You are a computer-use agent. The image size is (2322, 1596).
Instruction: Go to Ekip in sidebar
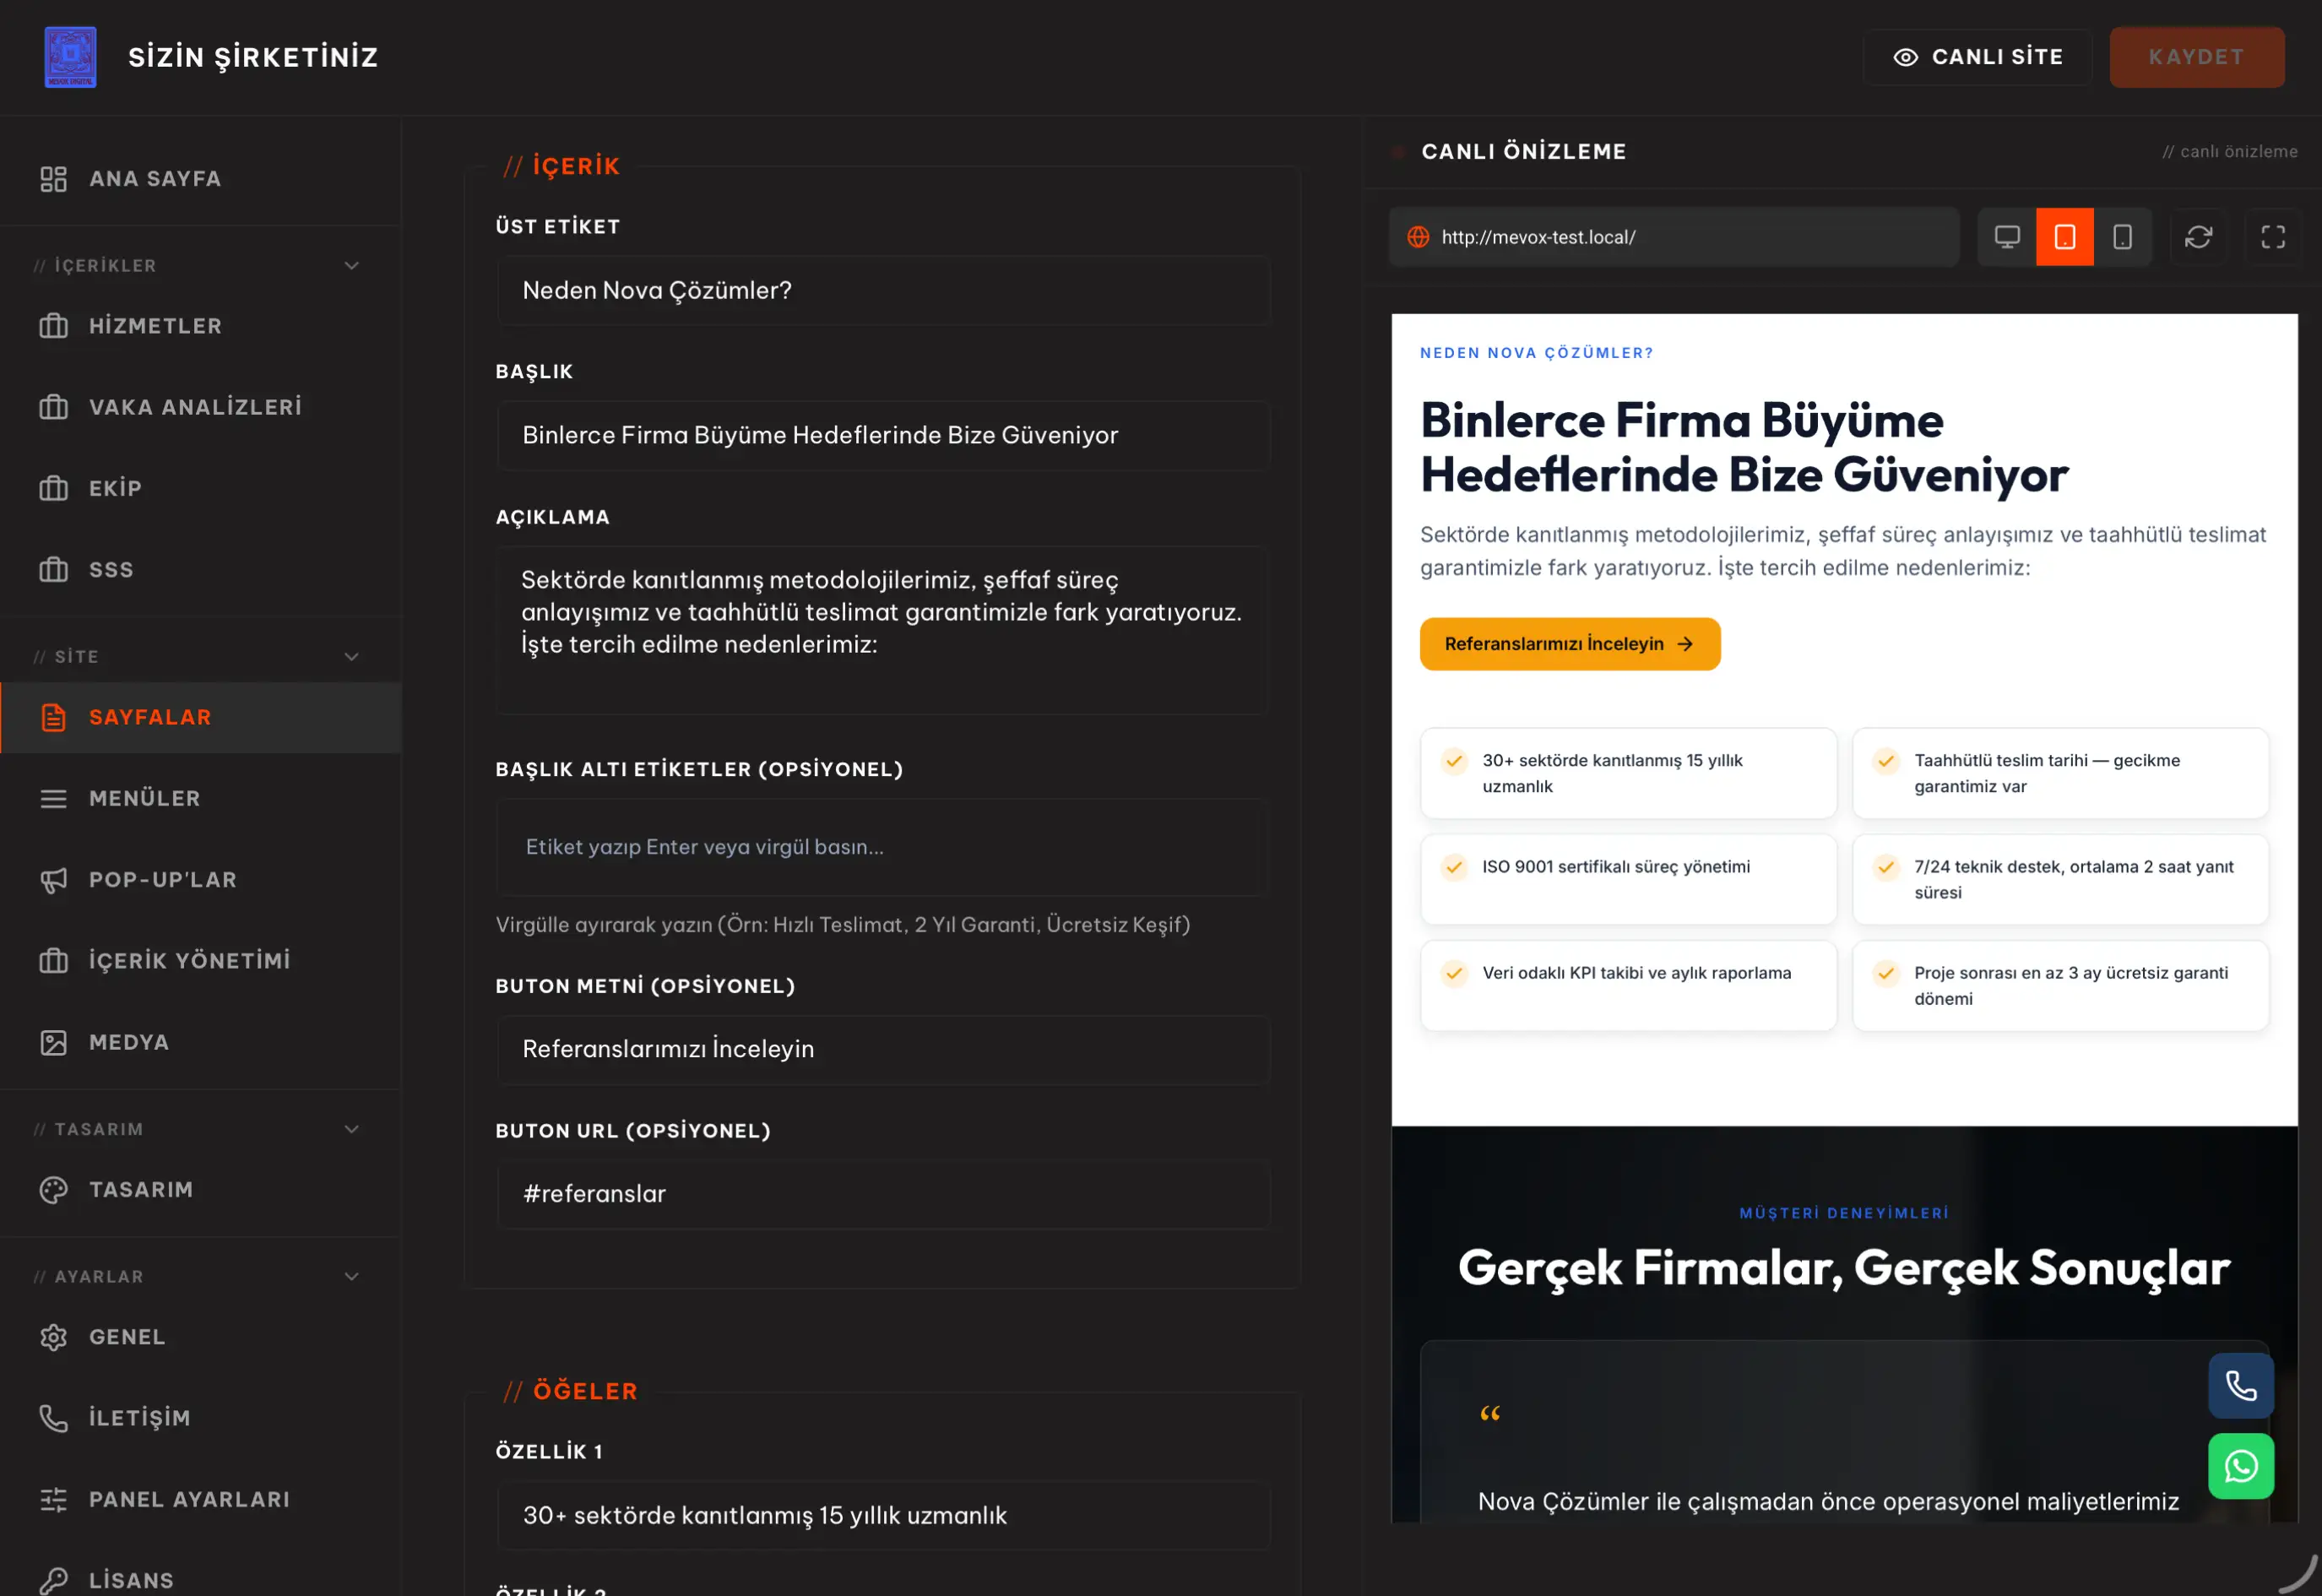[x=200, y=488]
